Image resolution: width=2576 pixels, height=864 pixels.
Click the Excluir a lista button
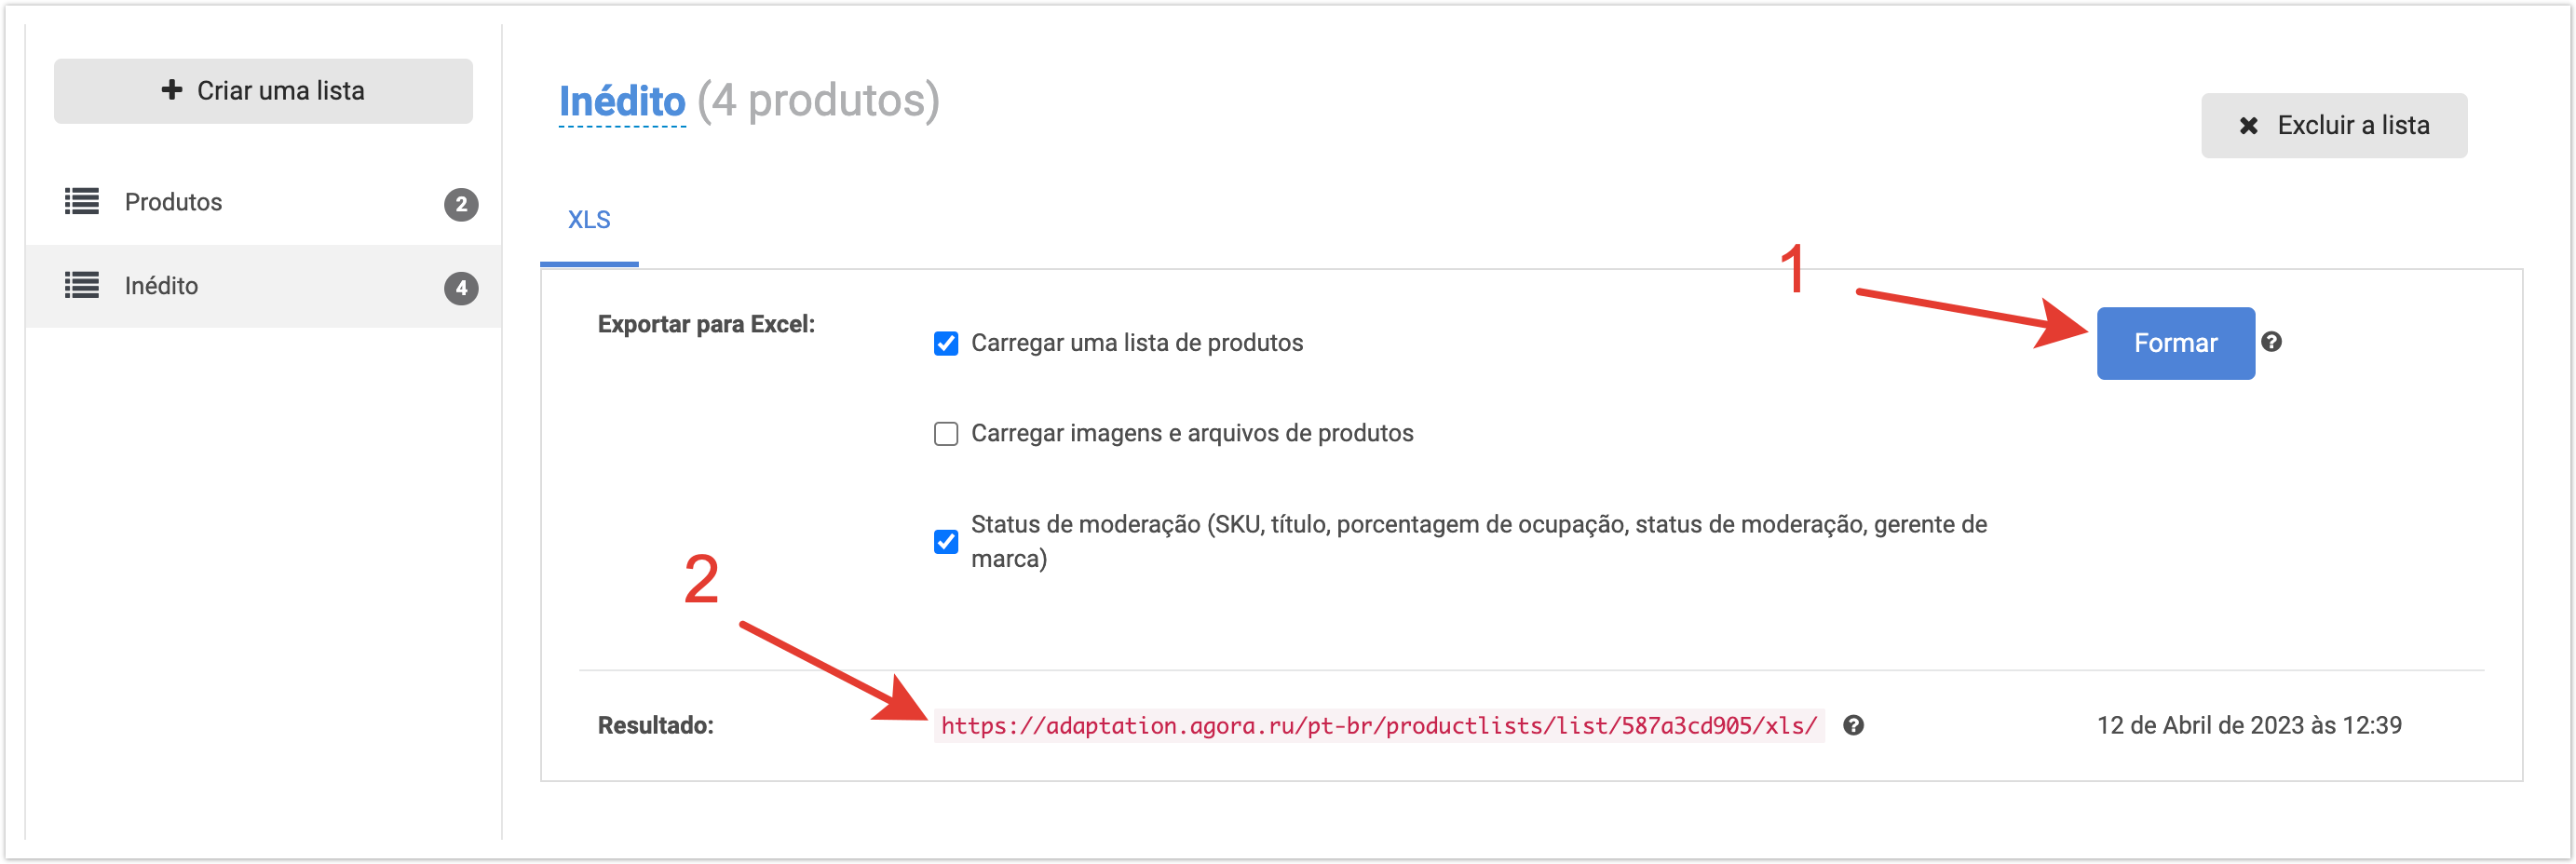[x=2333, y=126]
